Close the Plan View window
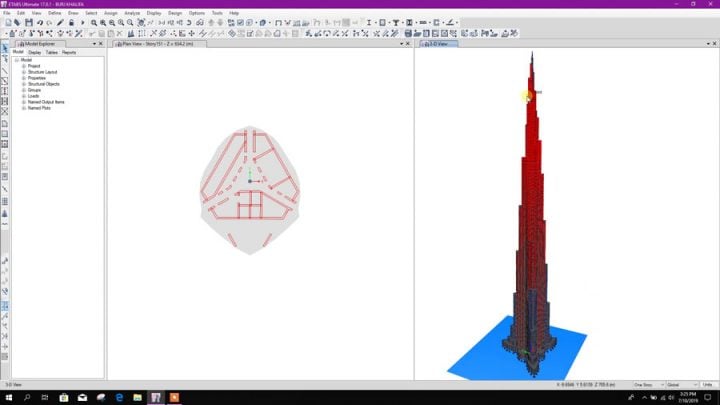Image resolution: width=720 pixels, height=405 pixels. click(408, 44)
